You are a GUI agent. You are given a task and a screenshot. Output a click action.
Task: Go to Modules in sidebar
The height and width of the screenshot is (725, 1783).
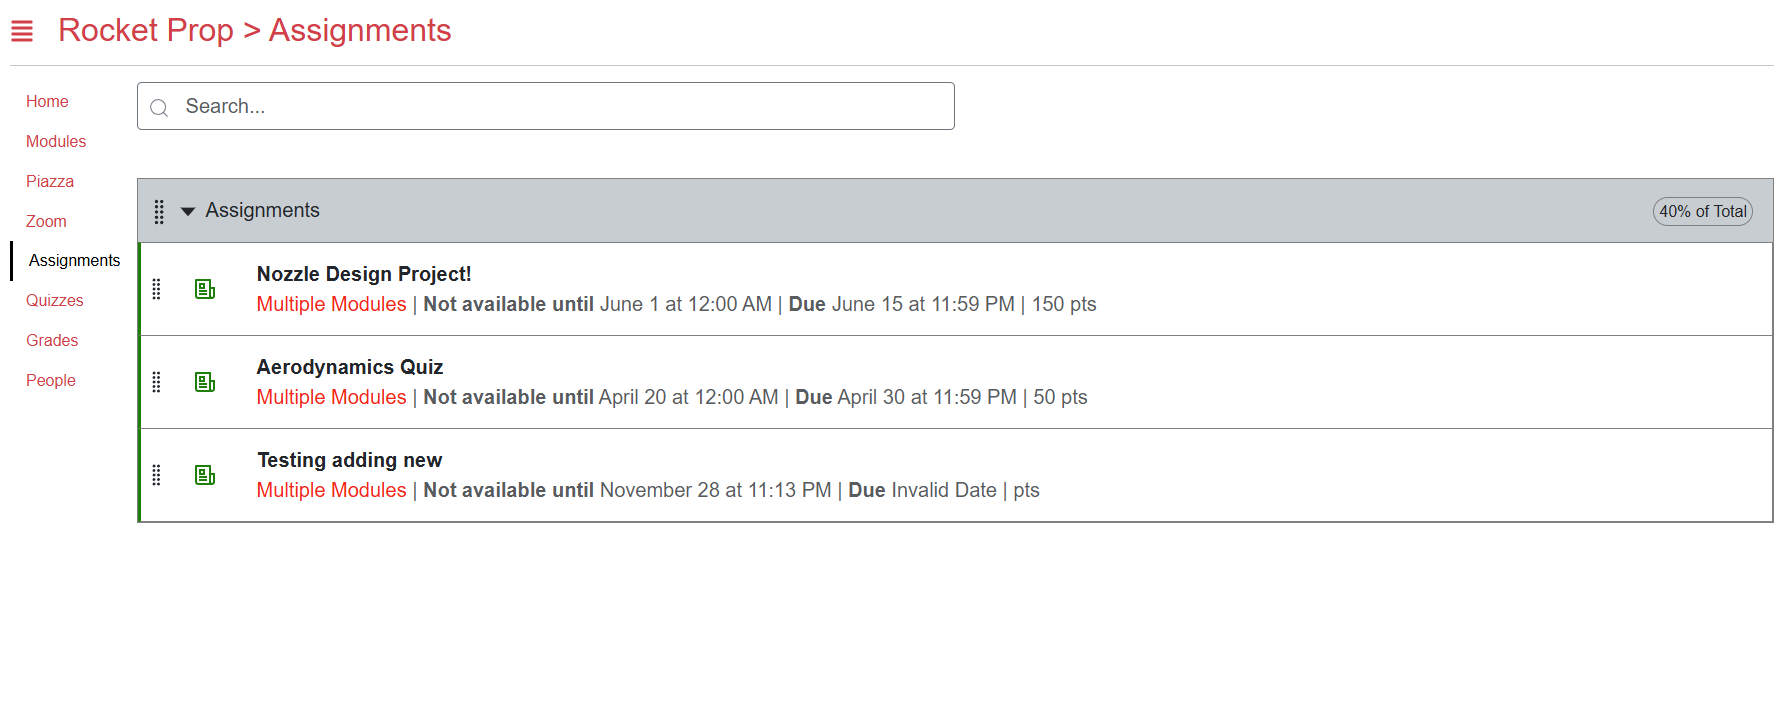tap(56, 142)
